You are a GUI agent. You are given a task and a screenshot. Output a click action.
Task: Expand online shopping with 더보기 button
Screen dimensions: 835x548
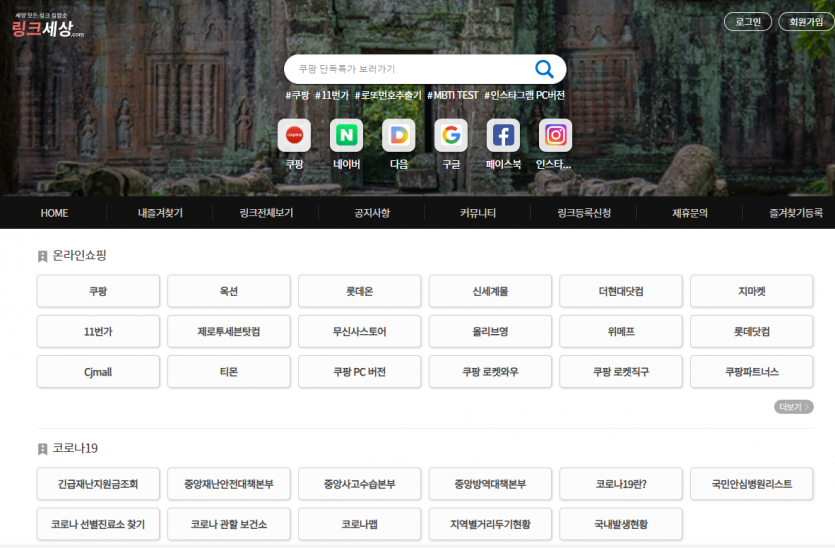(793, 407)
